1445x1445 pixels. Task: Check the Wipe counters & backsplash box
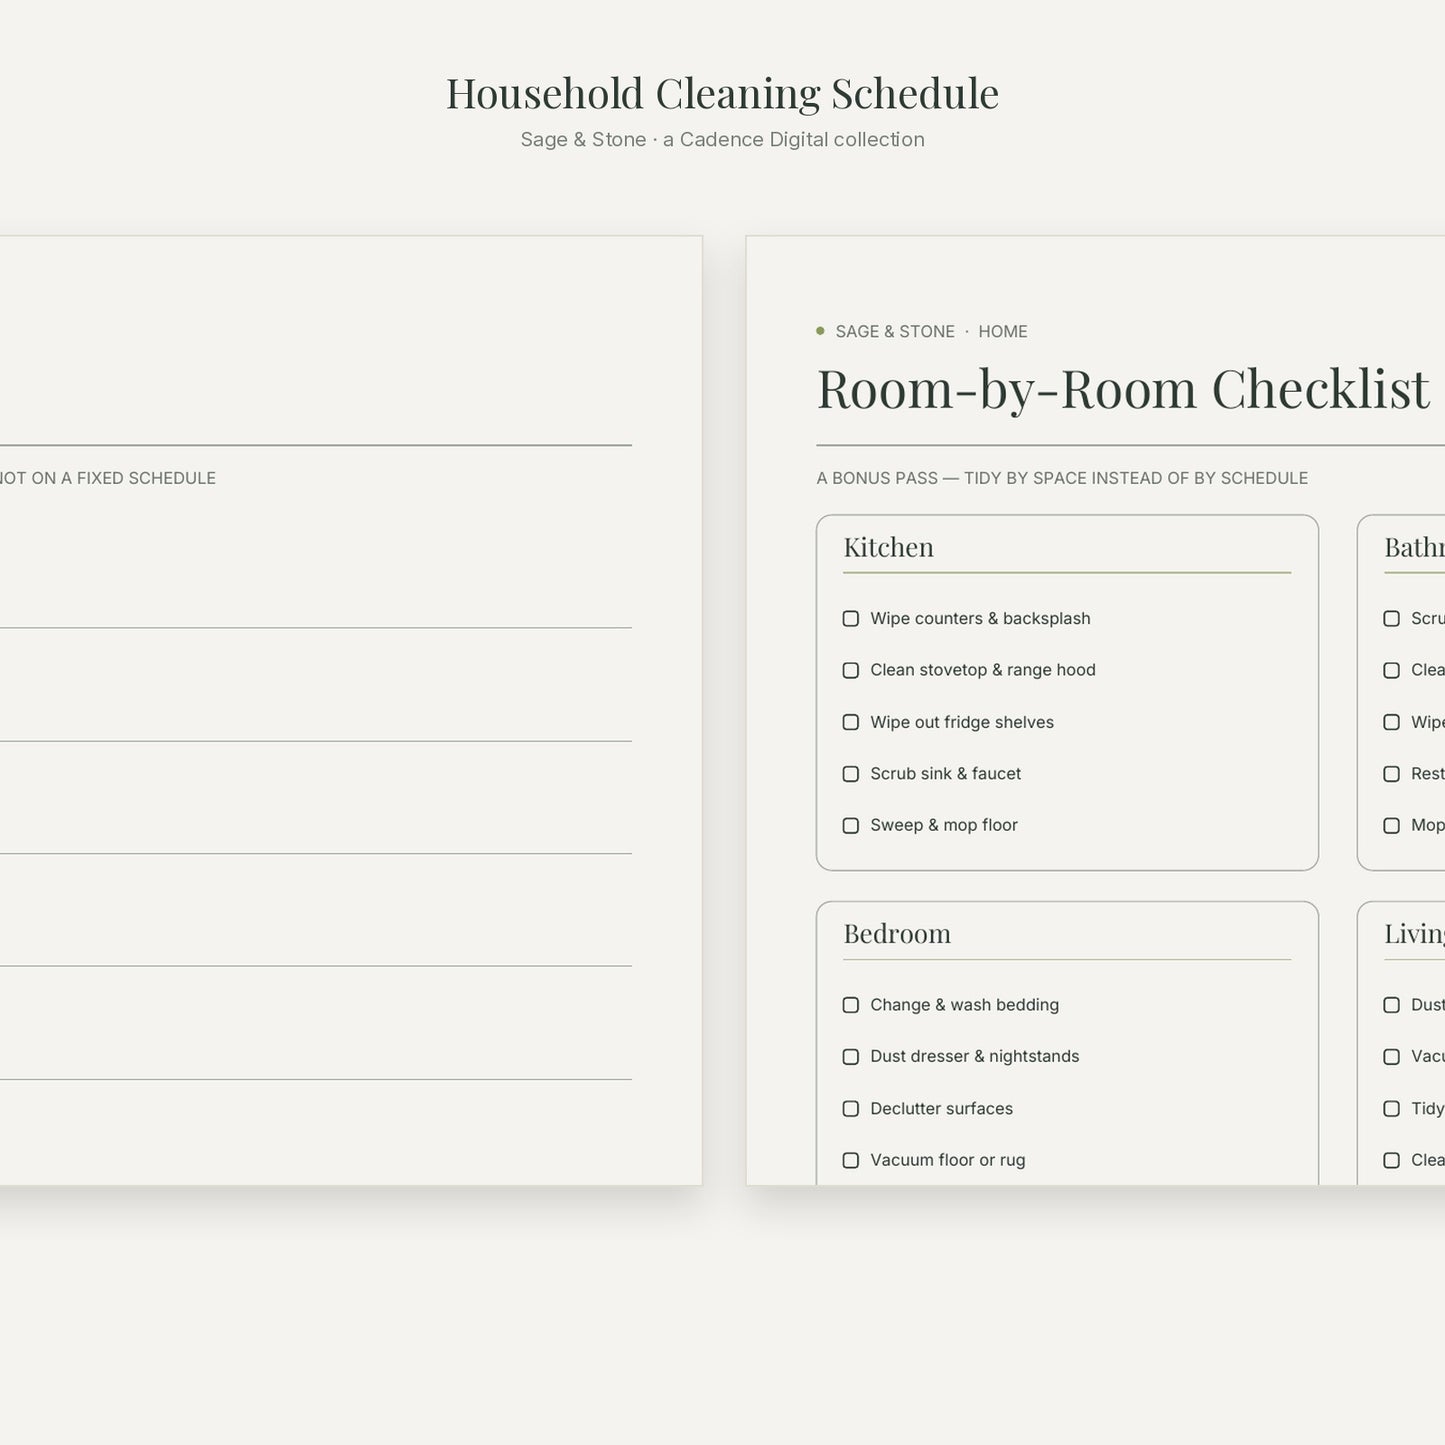point(851,619)
